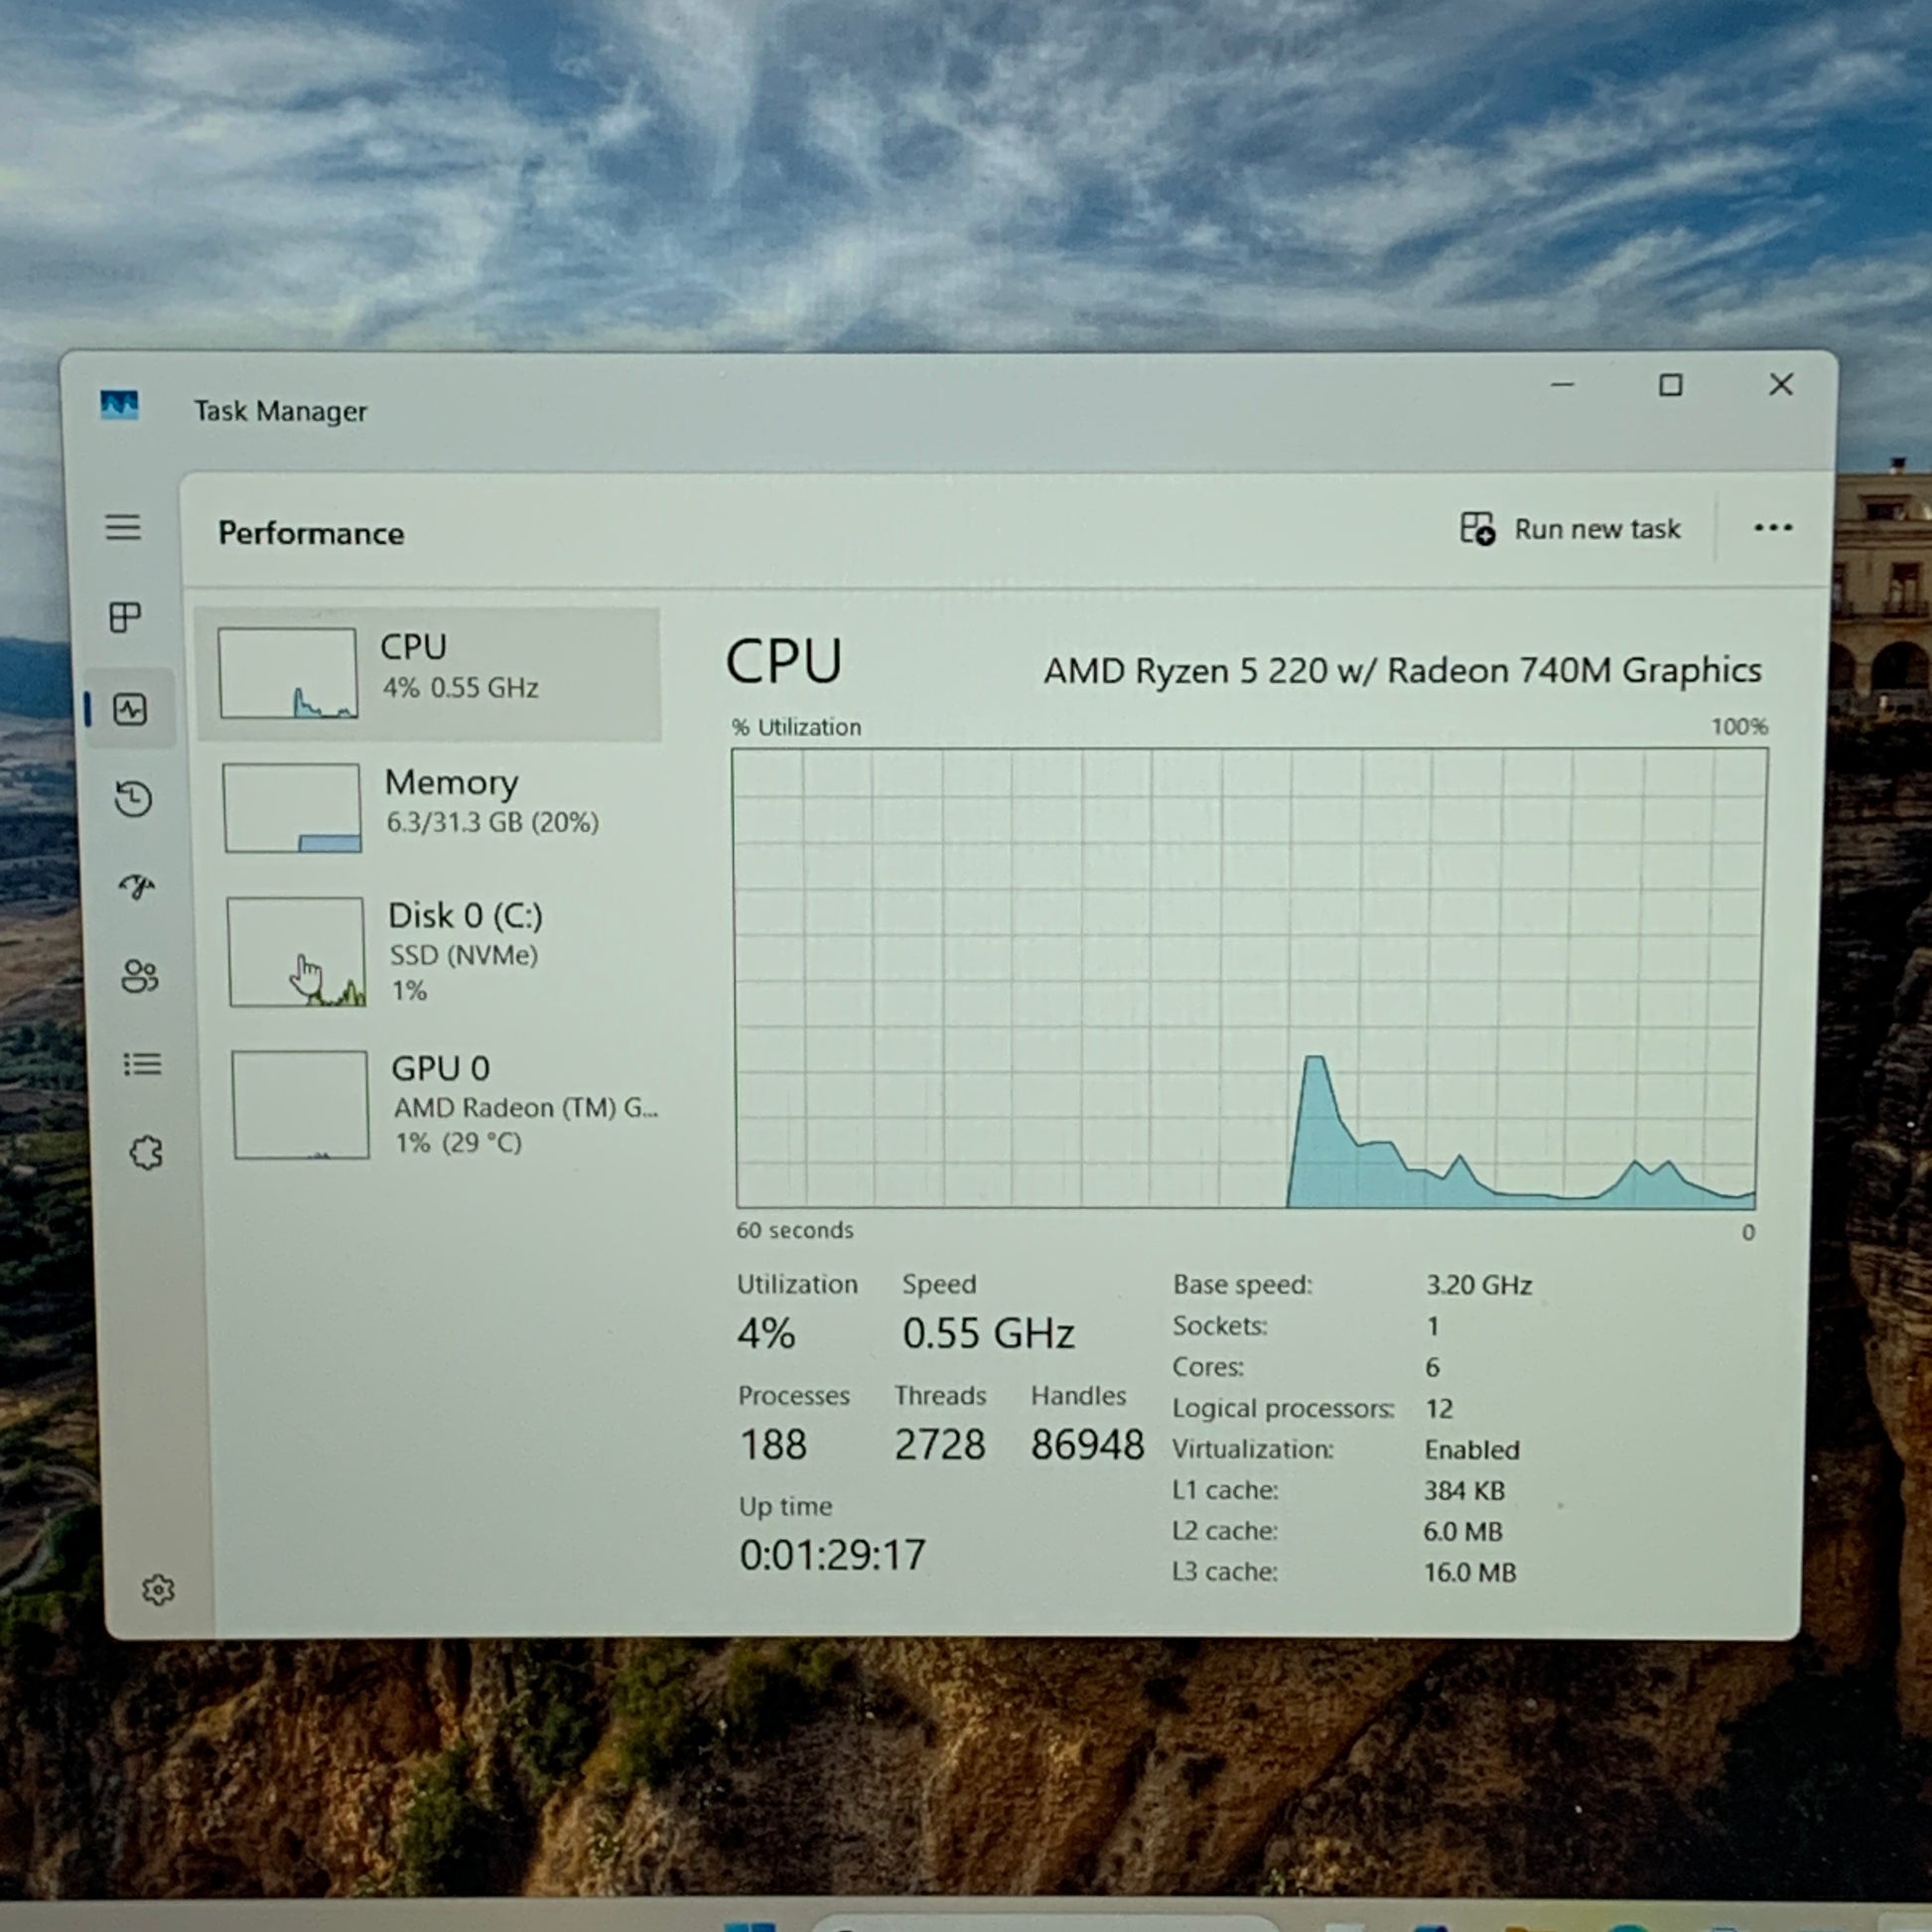
Task: Open the Users page icon
Action: pyautogui.click(x=139, y=976)
